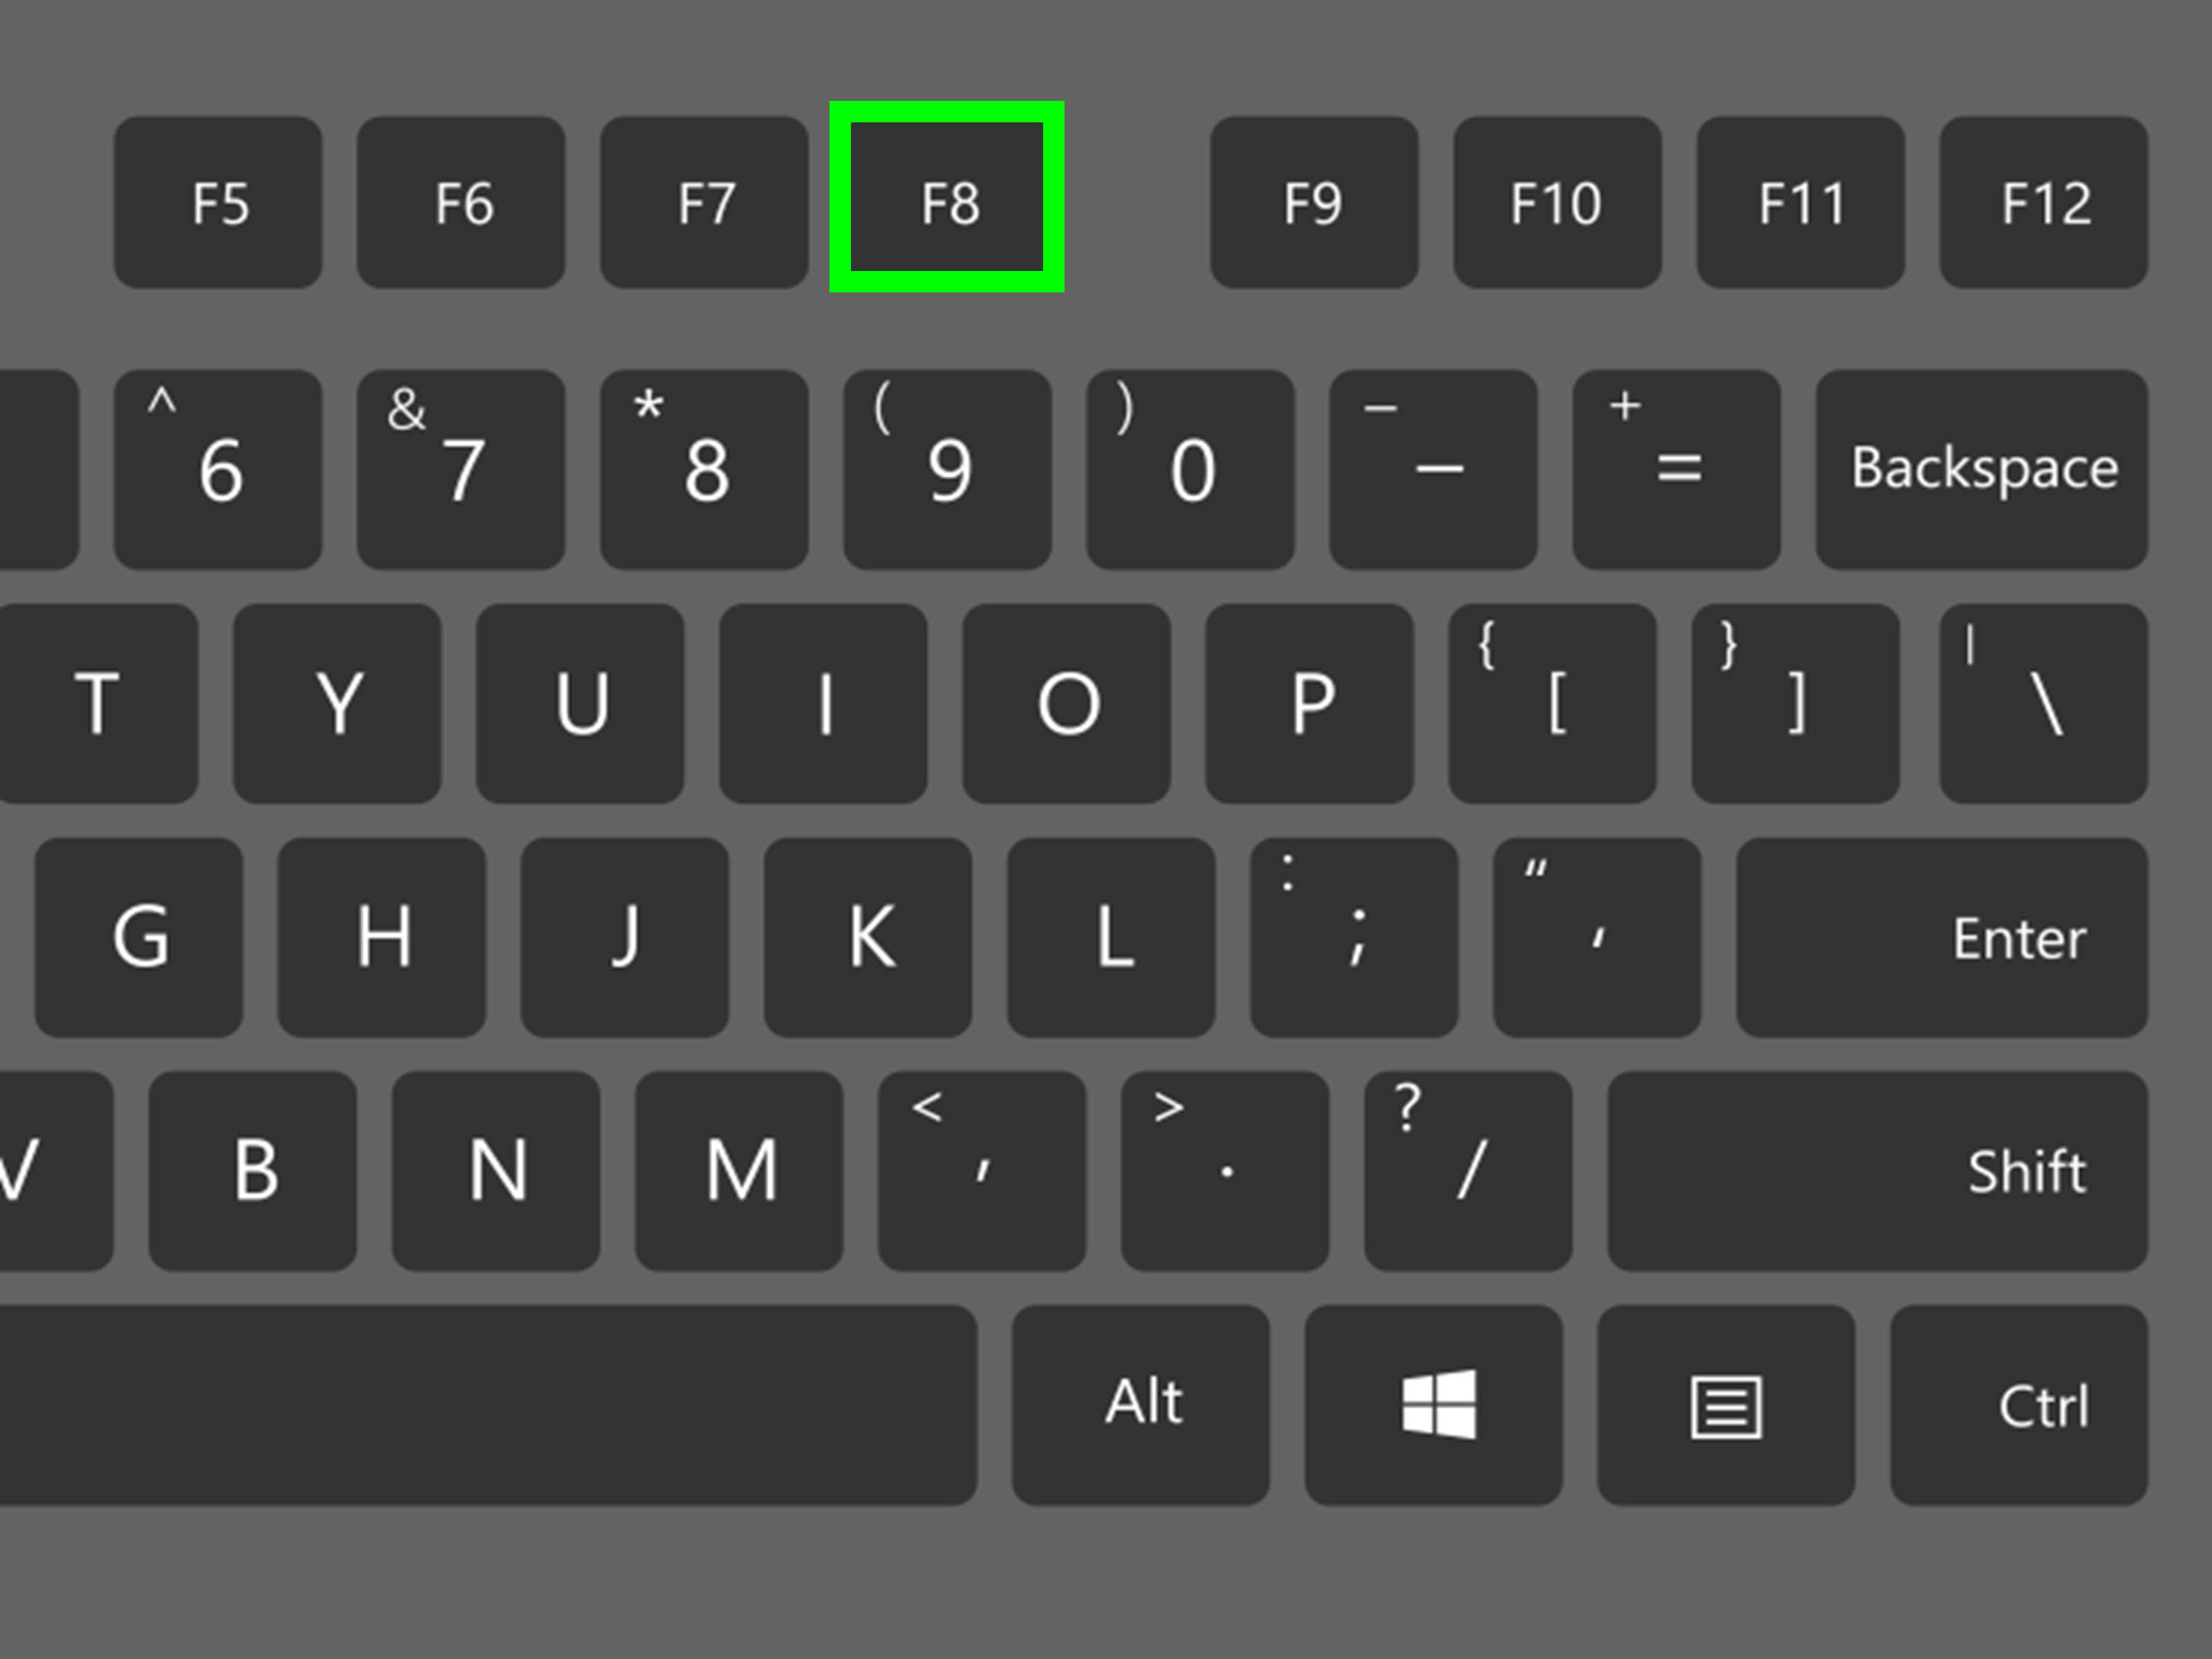The image size is (2212, 1659).
Task: Click the F12 function key
Action: (x=2044, y=202)
